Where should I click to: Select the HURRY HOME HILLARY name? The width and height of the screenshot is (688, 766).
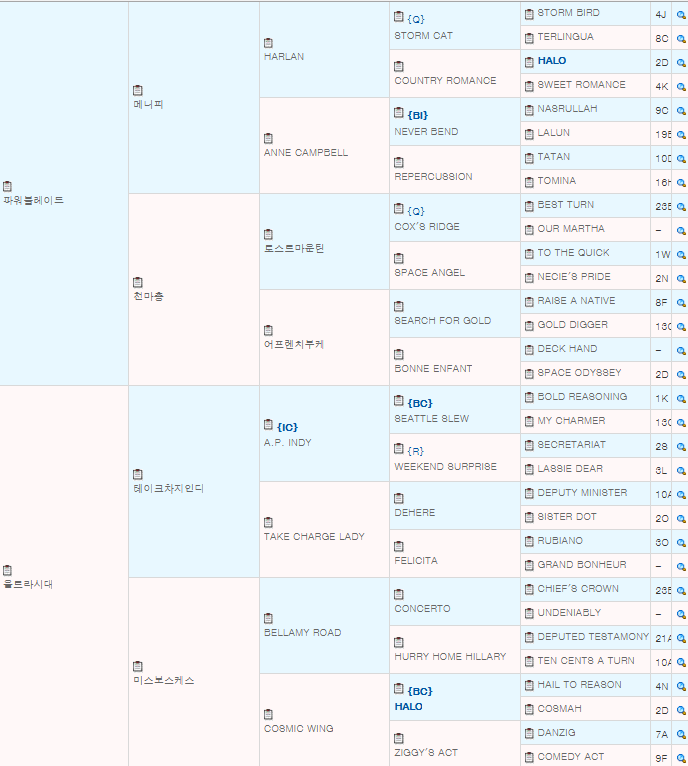[450, 657]
